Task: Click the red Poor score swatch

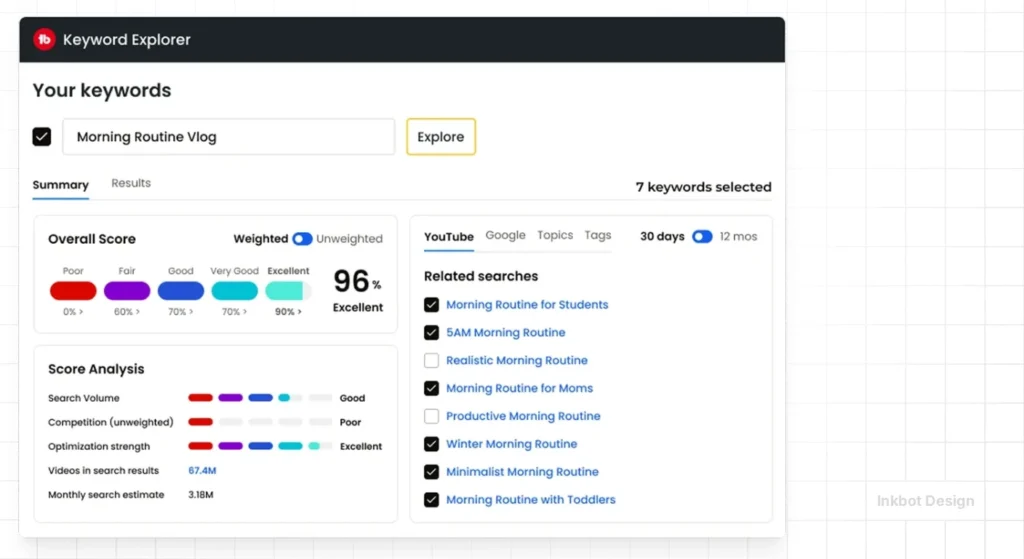Action: (x=73, y=291)
